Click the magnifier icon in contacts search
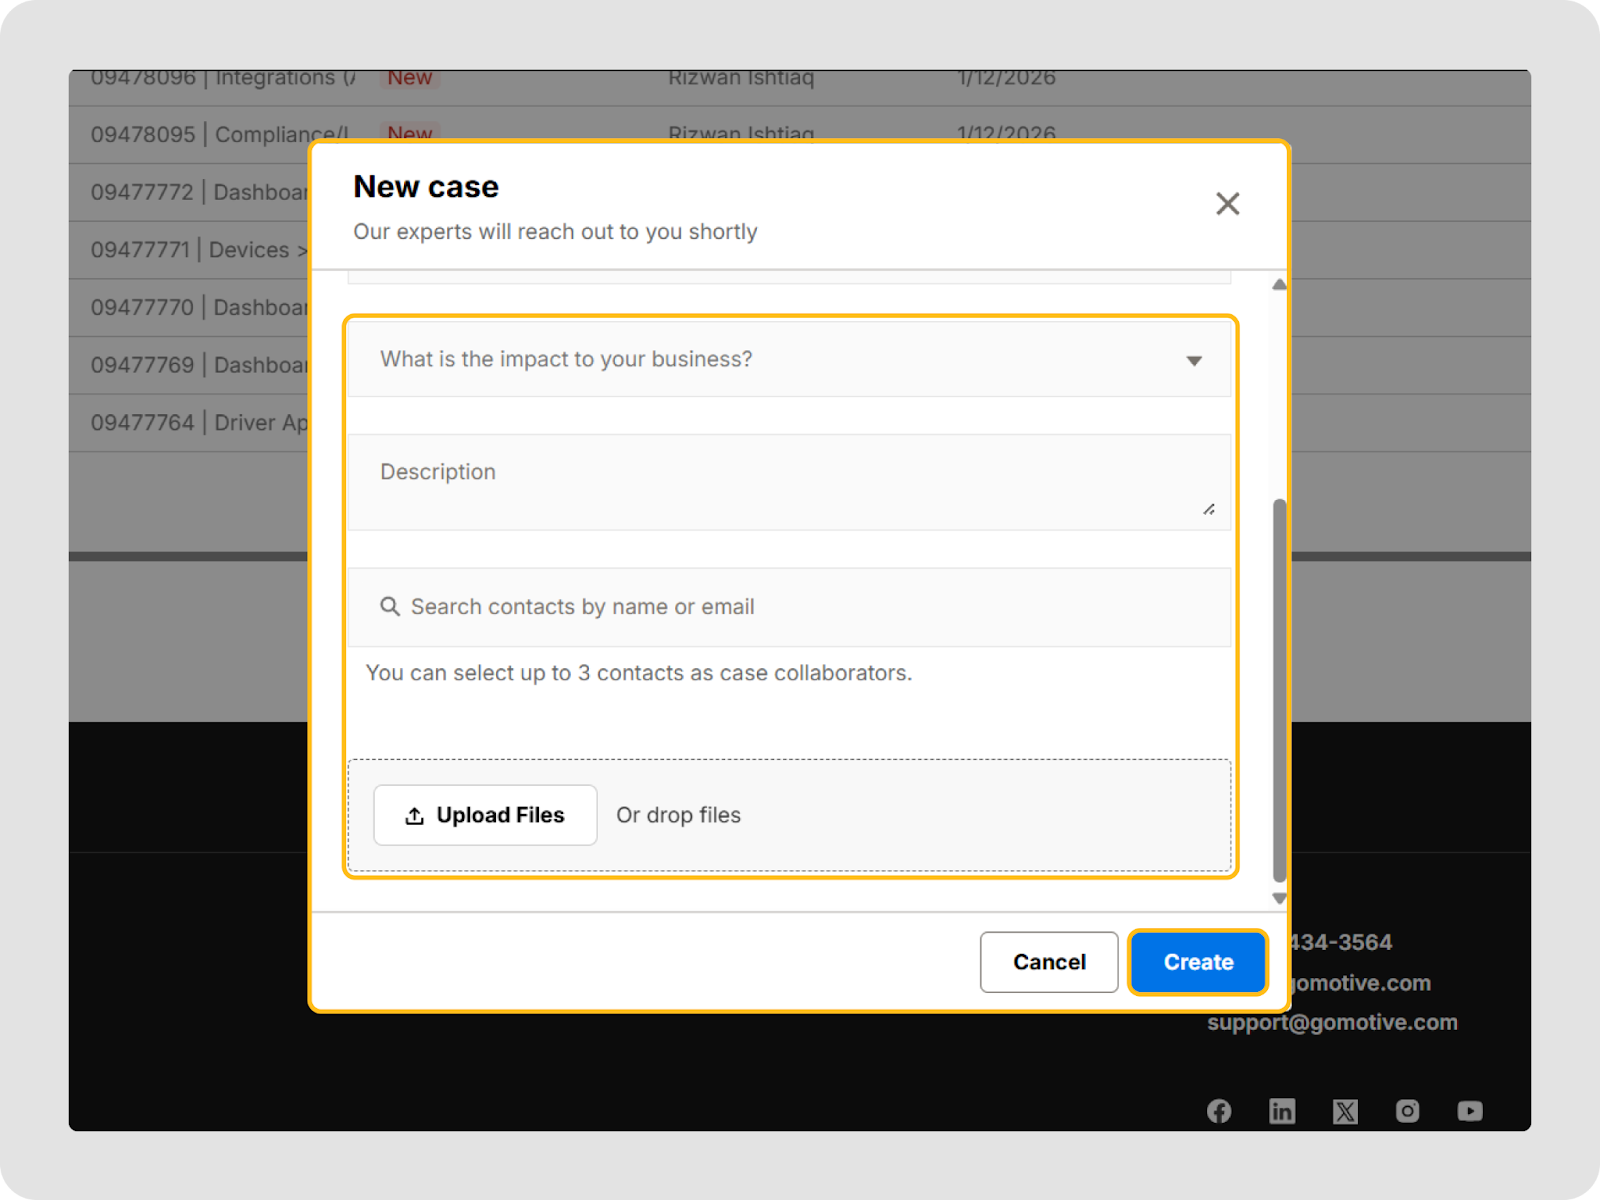Image resolution: width=1600 pixels, height=1200 pixels. pyautogui.click(x=390, y=607)
